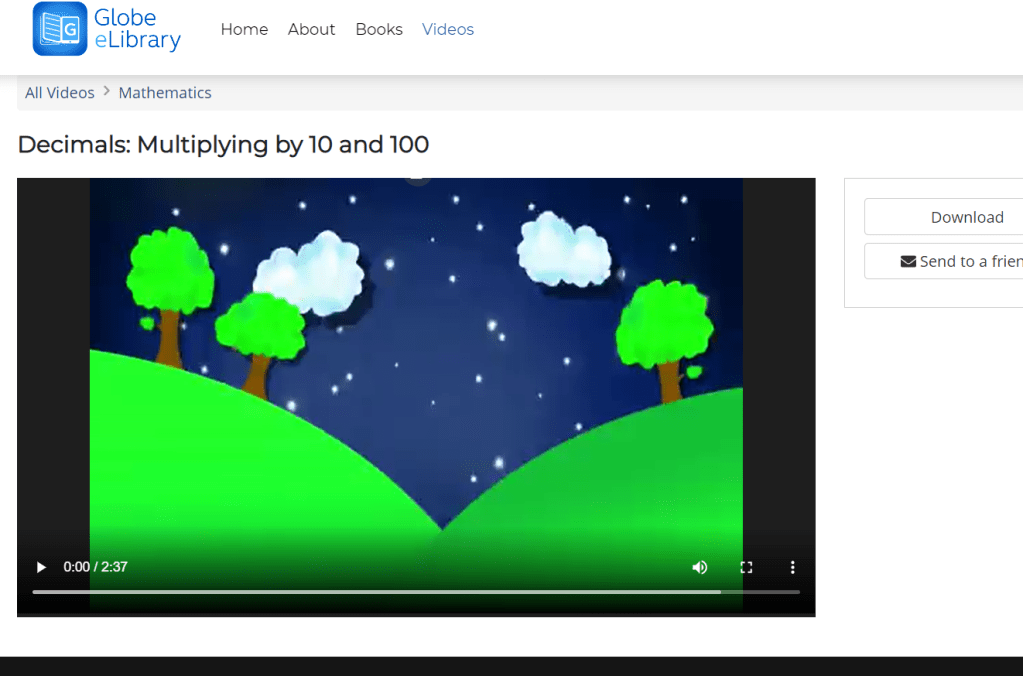The image size is (1023, 676).
Task: Click the Decimals: Multiplying by 10 and 100 heading
Action: pos(223,145)
